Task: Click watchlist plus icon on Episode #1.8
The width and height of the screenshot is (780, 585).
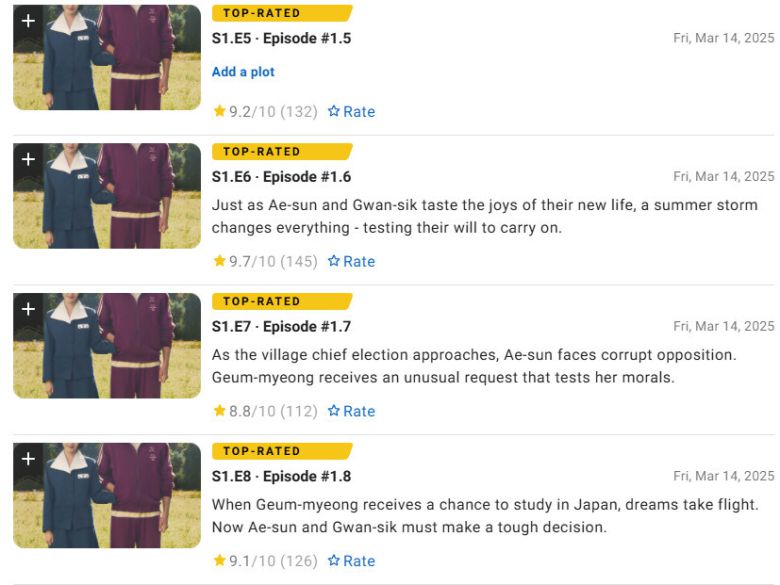Action: point(28,459)
